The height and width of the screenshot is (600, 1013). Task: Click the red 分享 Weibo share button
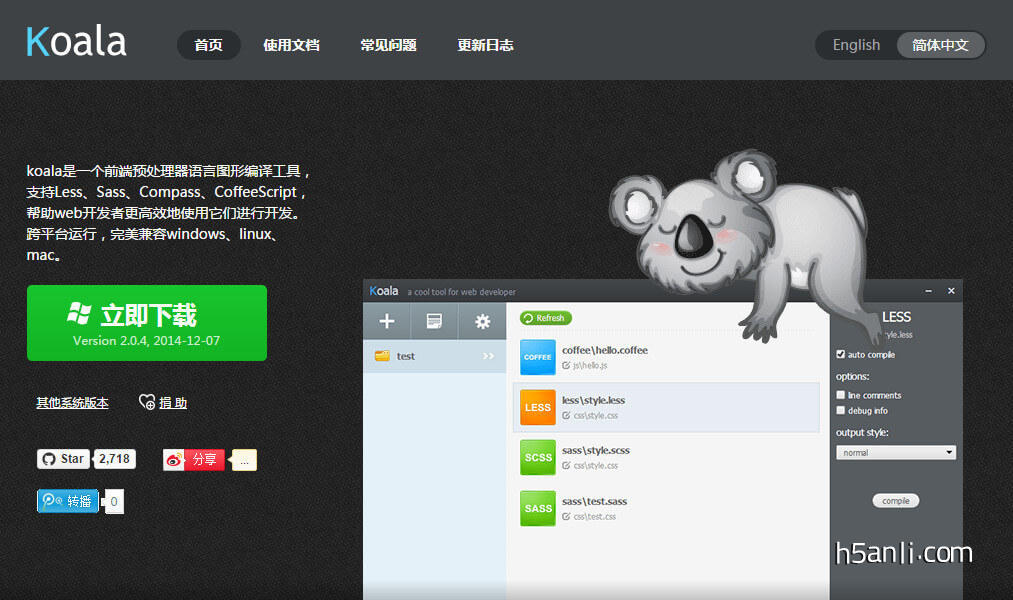tap(194, 460)
